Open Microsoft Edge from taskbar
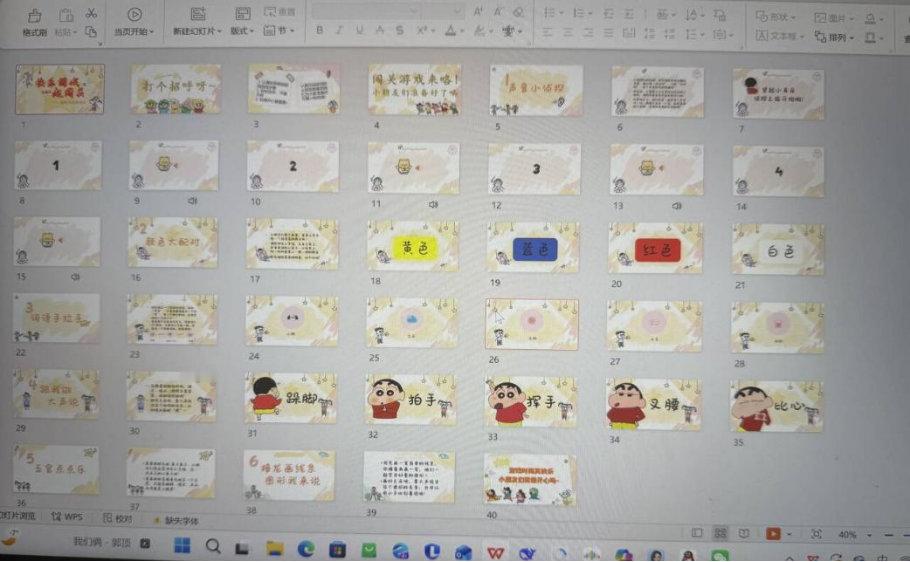 point(306,548)
